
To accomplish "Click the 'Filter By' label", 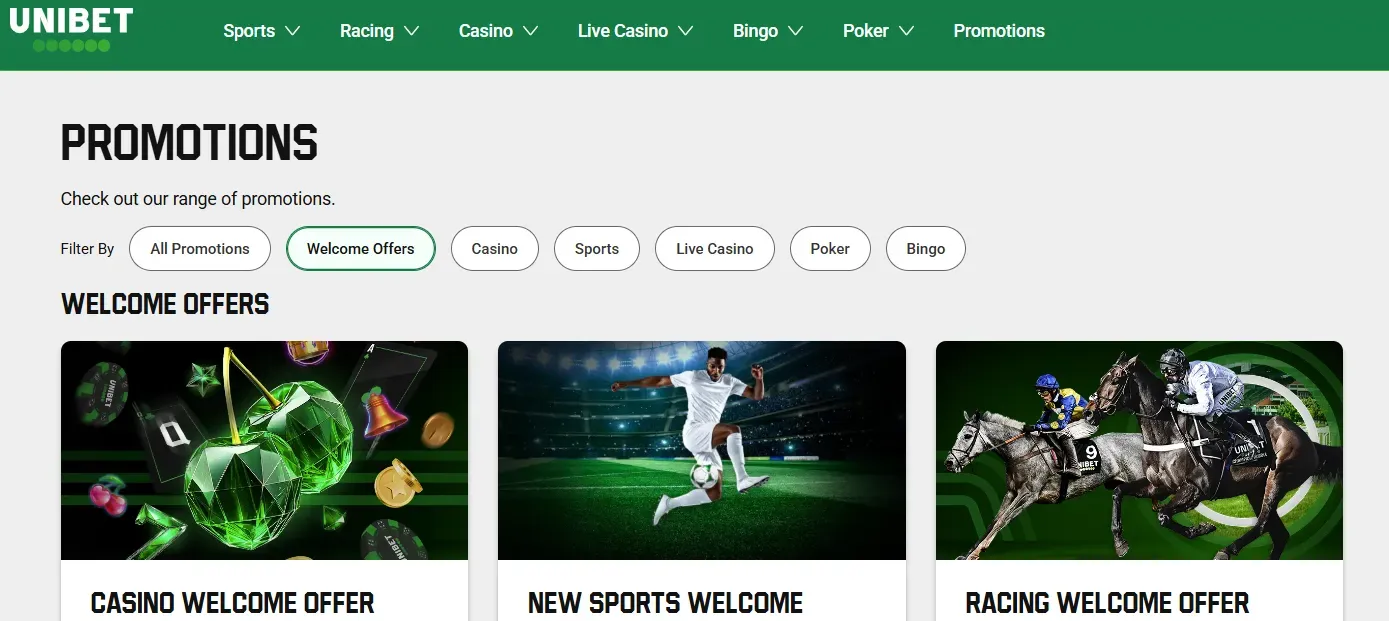I will [88, 249].
